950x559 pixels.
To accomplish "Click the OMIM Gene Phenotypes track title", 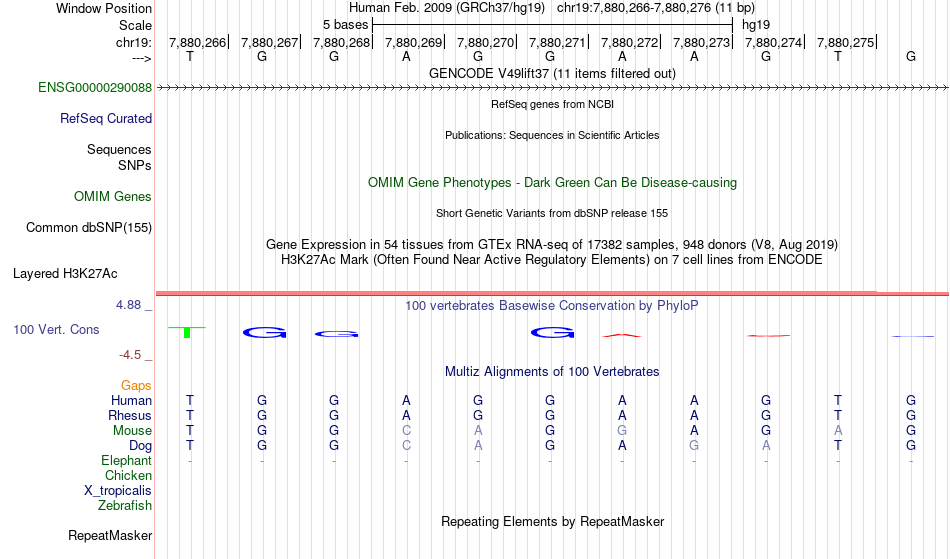I will (553, 183).
